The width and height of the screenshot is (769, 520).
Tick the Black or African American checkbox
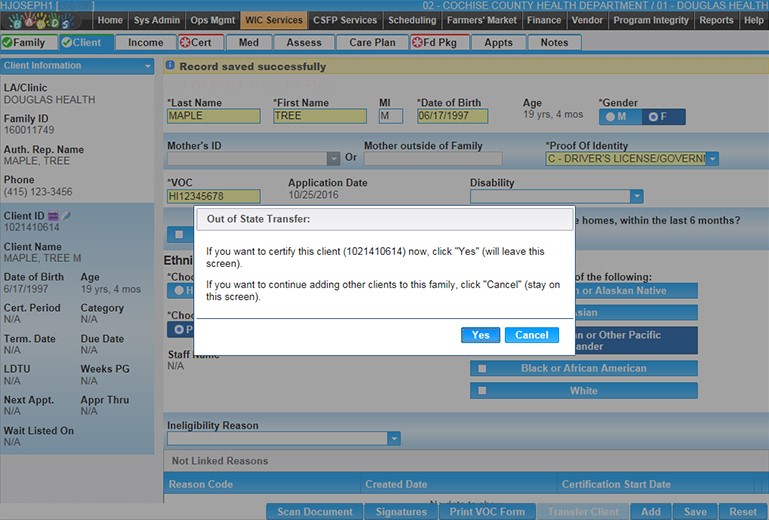click(482, 368)
